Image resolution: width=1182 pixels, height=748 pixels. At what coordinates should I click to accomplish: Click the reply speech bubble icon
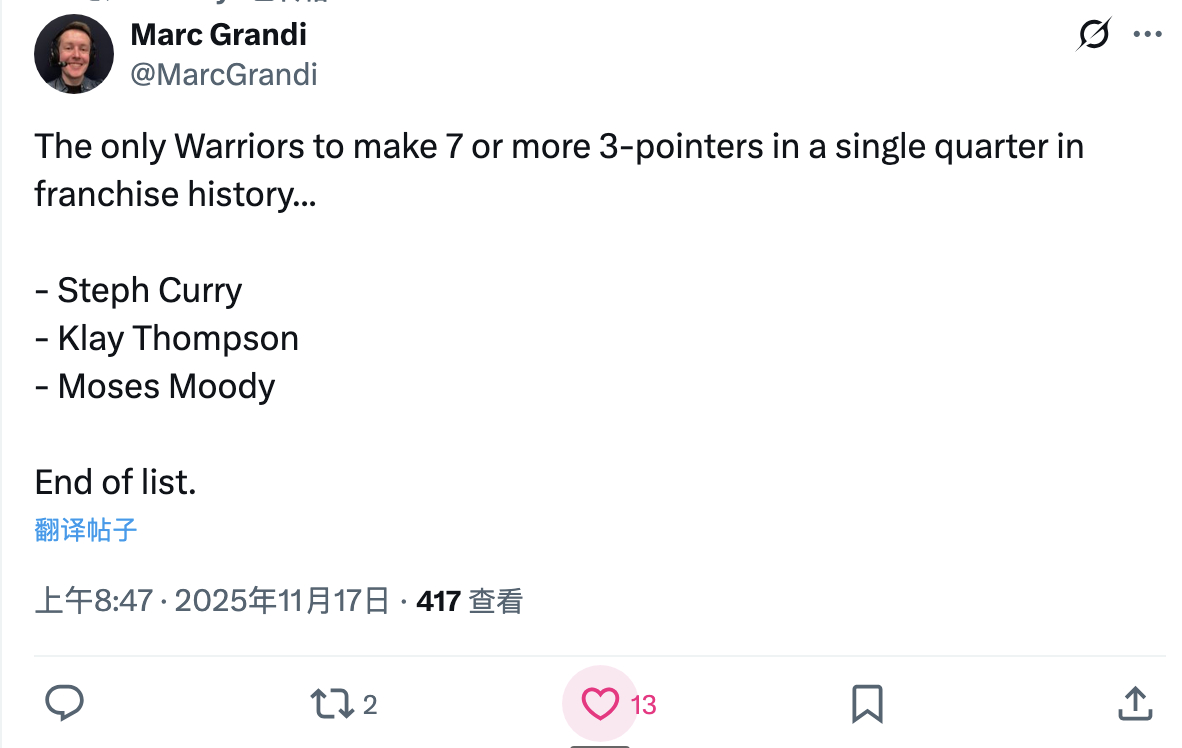click(x=65, y=704)
